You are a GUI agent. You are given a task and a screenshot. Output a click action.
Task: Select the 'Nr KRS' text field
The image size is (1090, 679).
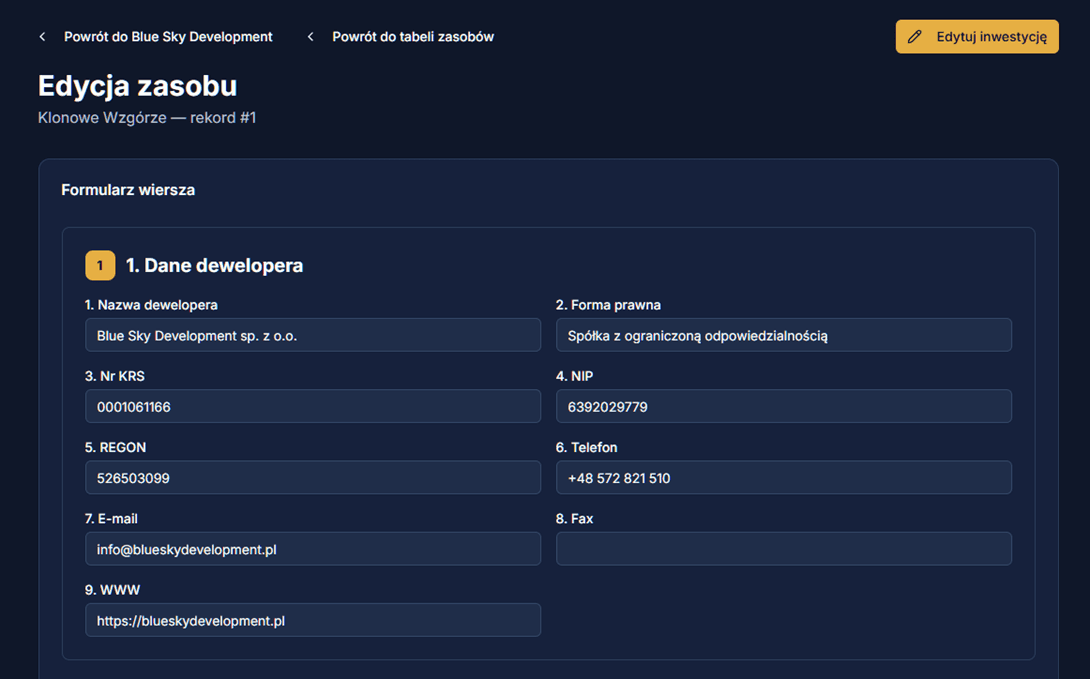312,407
